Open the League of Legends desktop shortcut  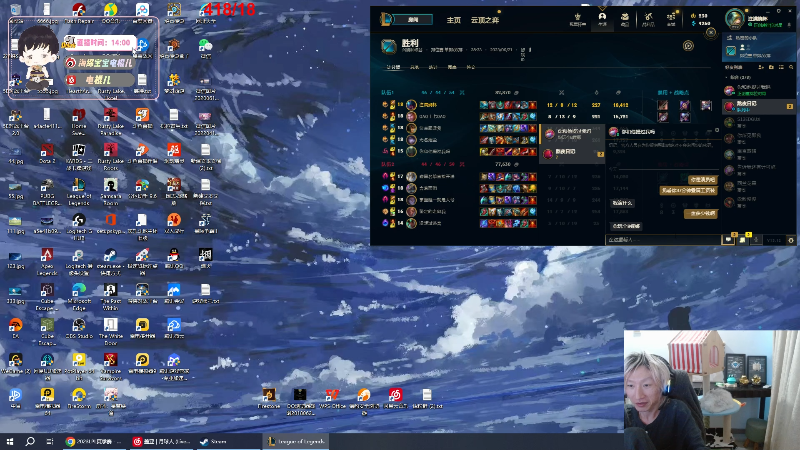[x=79, y=192]
